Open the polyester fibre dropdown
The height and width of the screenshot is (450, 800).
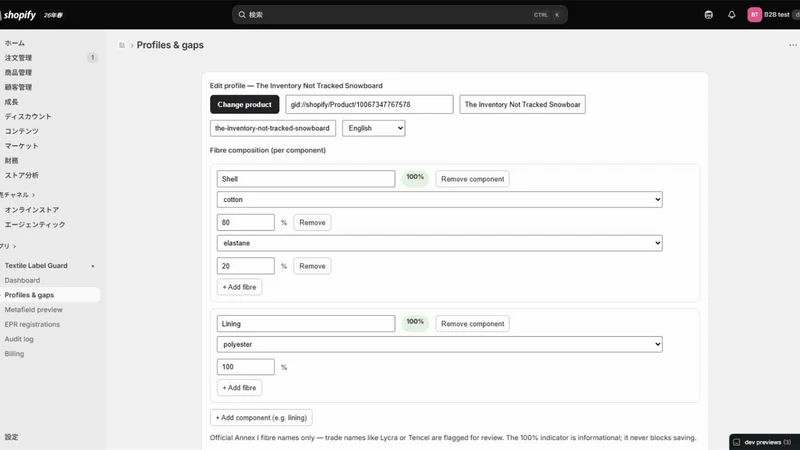[440, 344]
